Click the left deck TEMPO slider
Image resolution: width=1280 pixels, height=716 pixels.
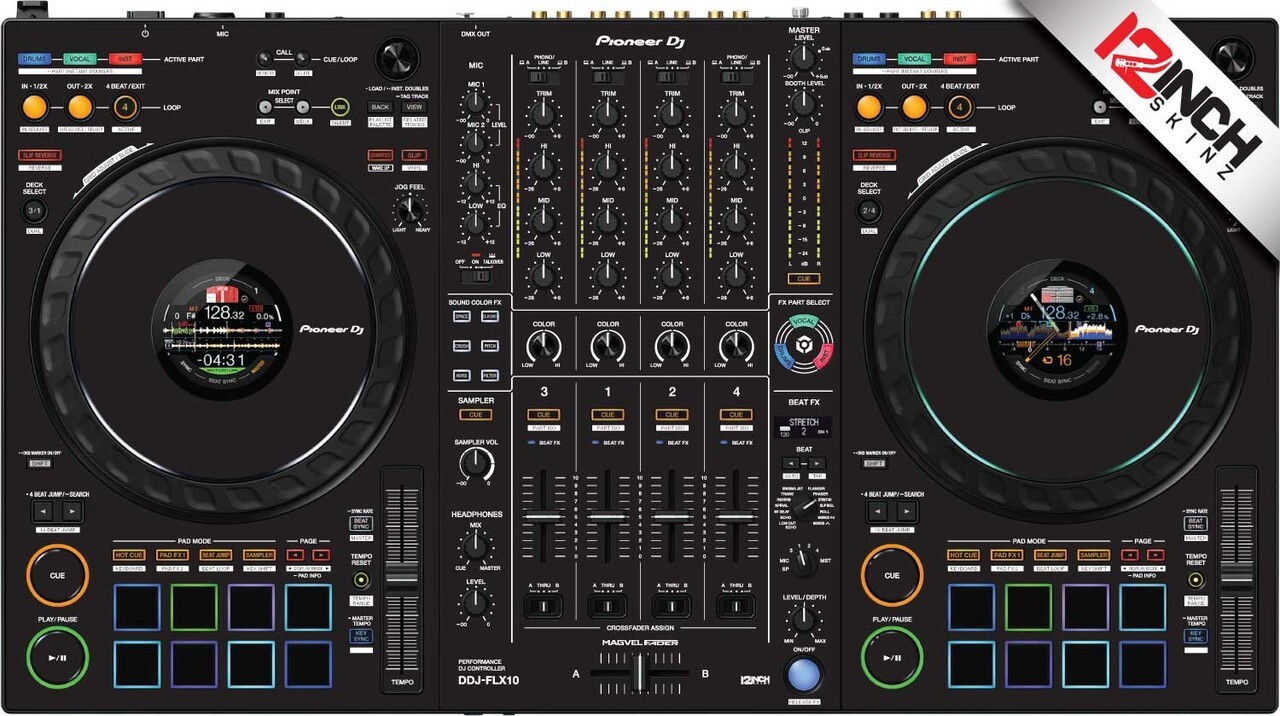pyautogui.click(x=401, y=578)
